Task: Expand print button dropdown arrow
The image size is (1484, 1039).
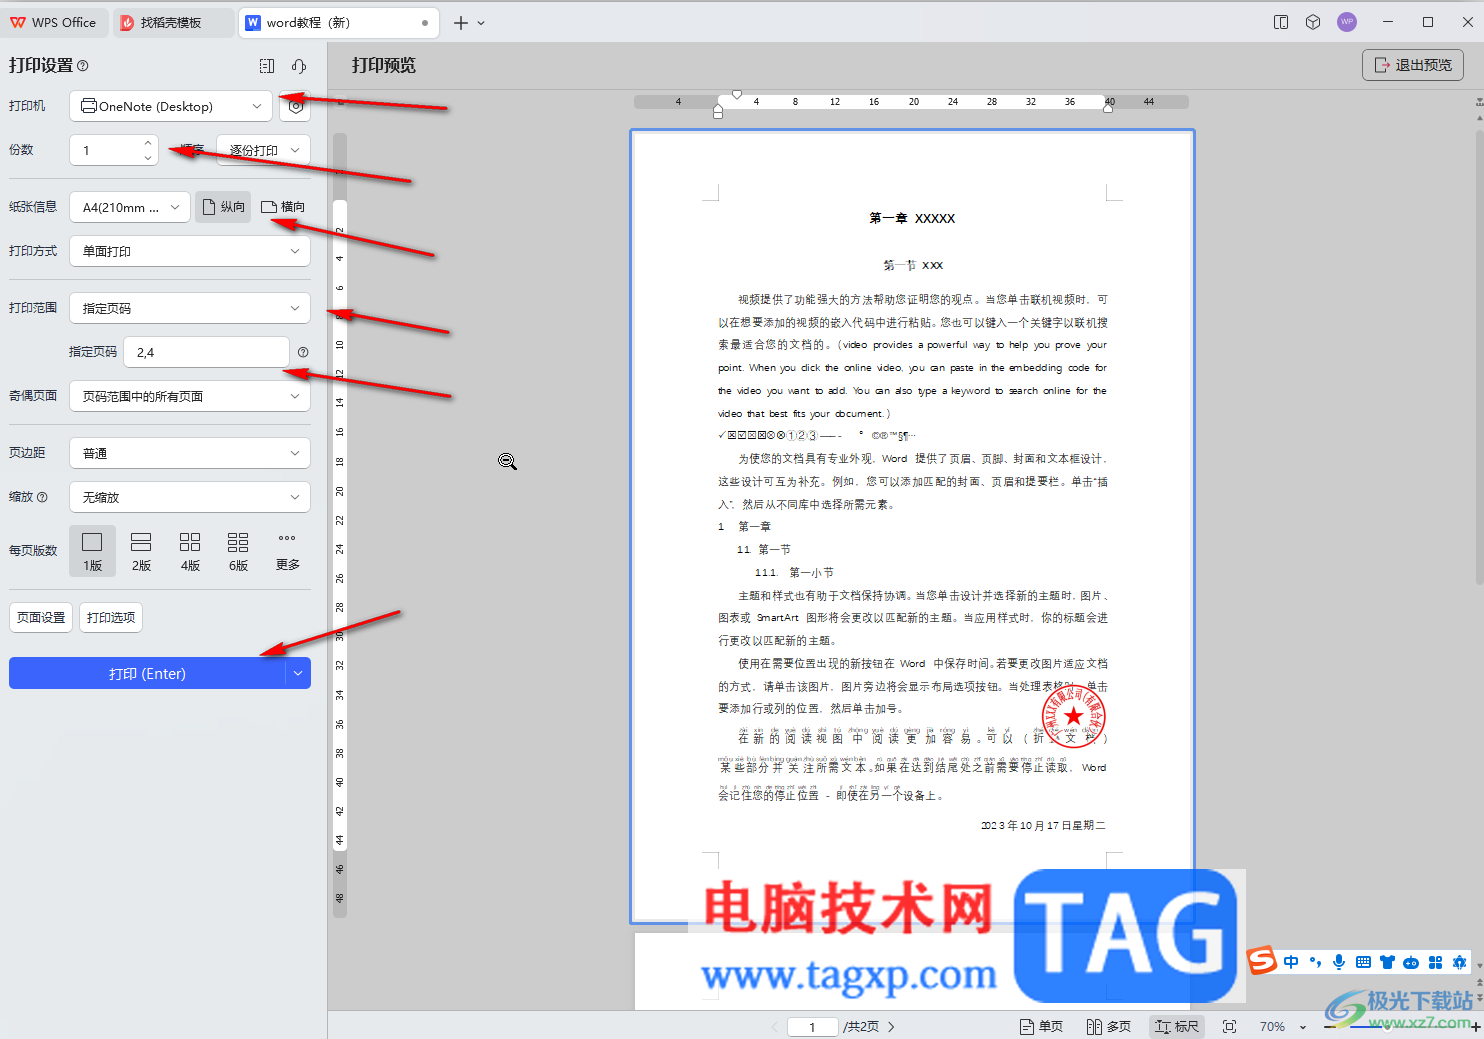Action: (298, 674)
